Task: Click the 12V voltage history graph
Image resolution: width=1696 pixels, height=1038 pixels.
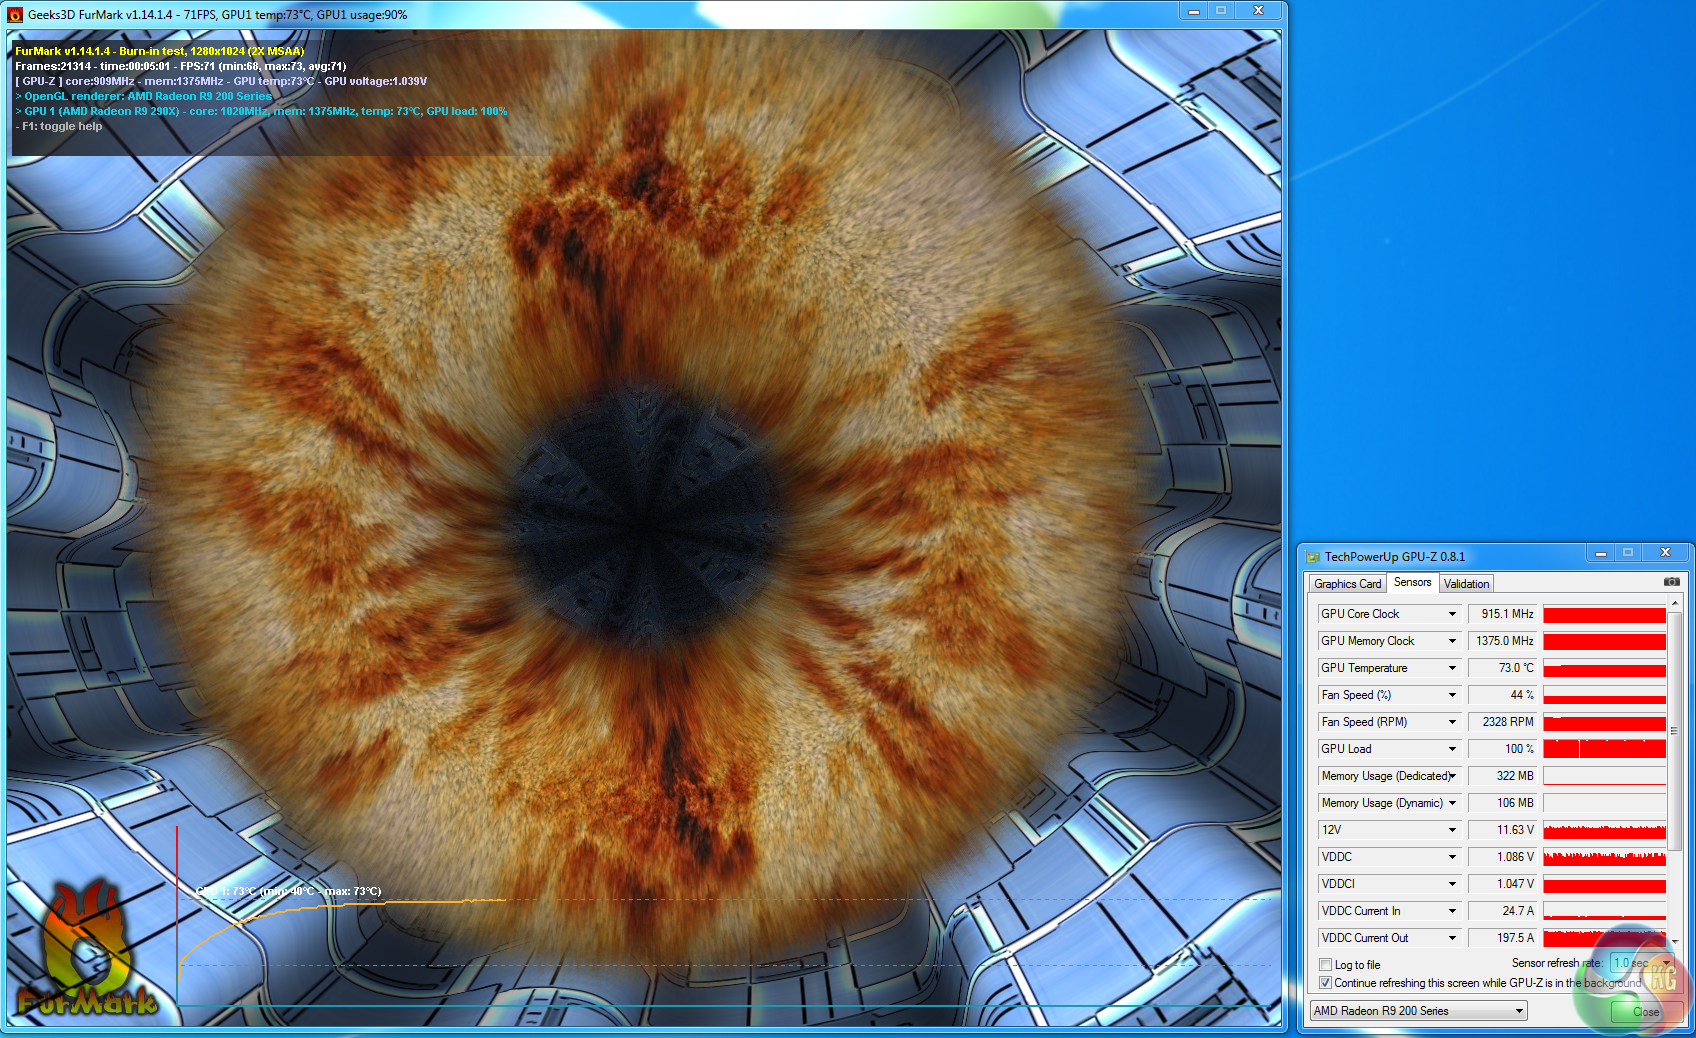Action: point(1604,830)
